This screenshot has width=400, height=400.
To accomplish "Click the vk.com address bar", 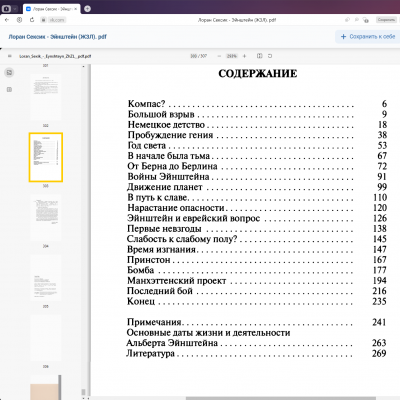I will (57, 20).
